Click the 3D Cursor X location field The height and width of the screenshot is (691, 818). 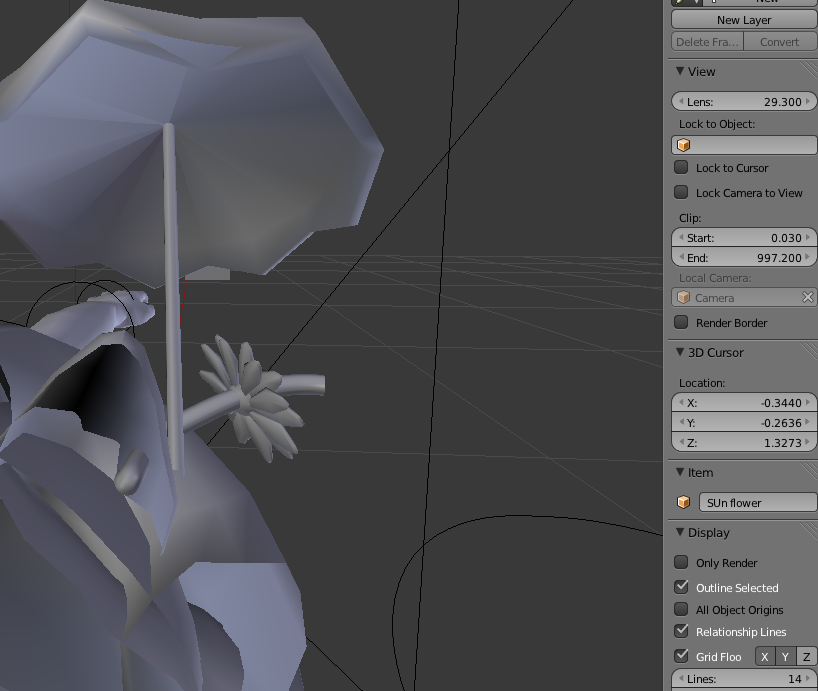point(744,403)
